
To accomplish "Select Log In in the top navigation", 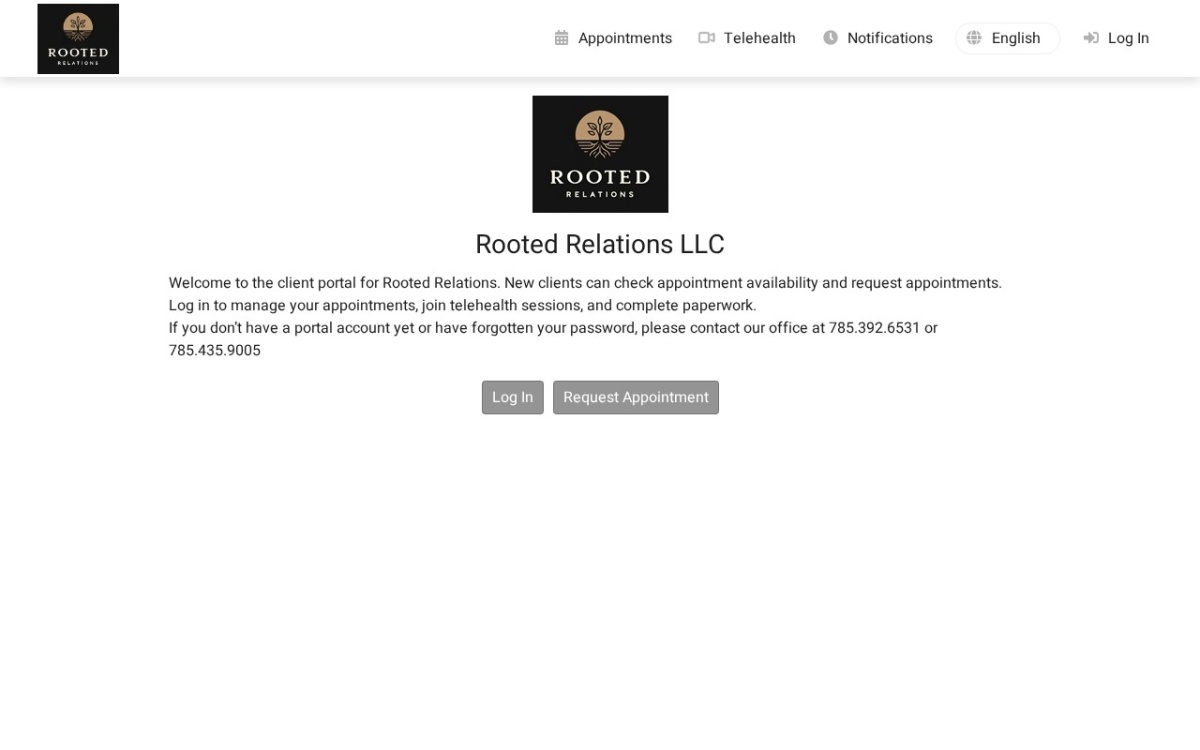I will tap(1116, 38).
